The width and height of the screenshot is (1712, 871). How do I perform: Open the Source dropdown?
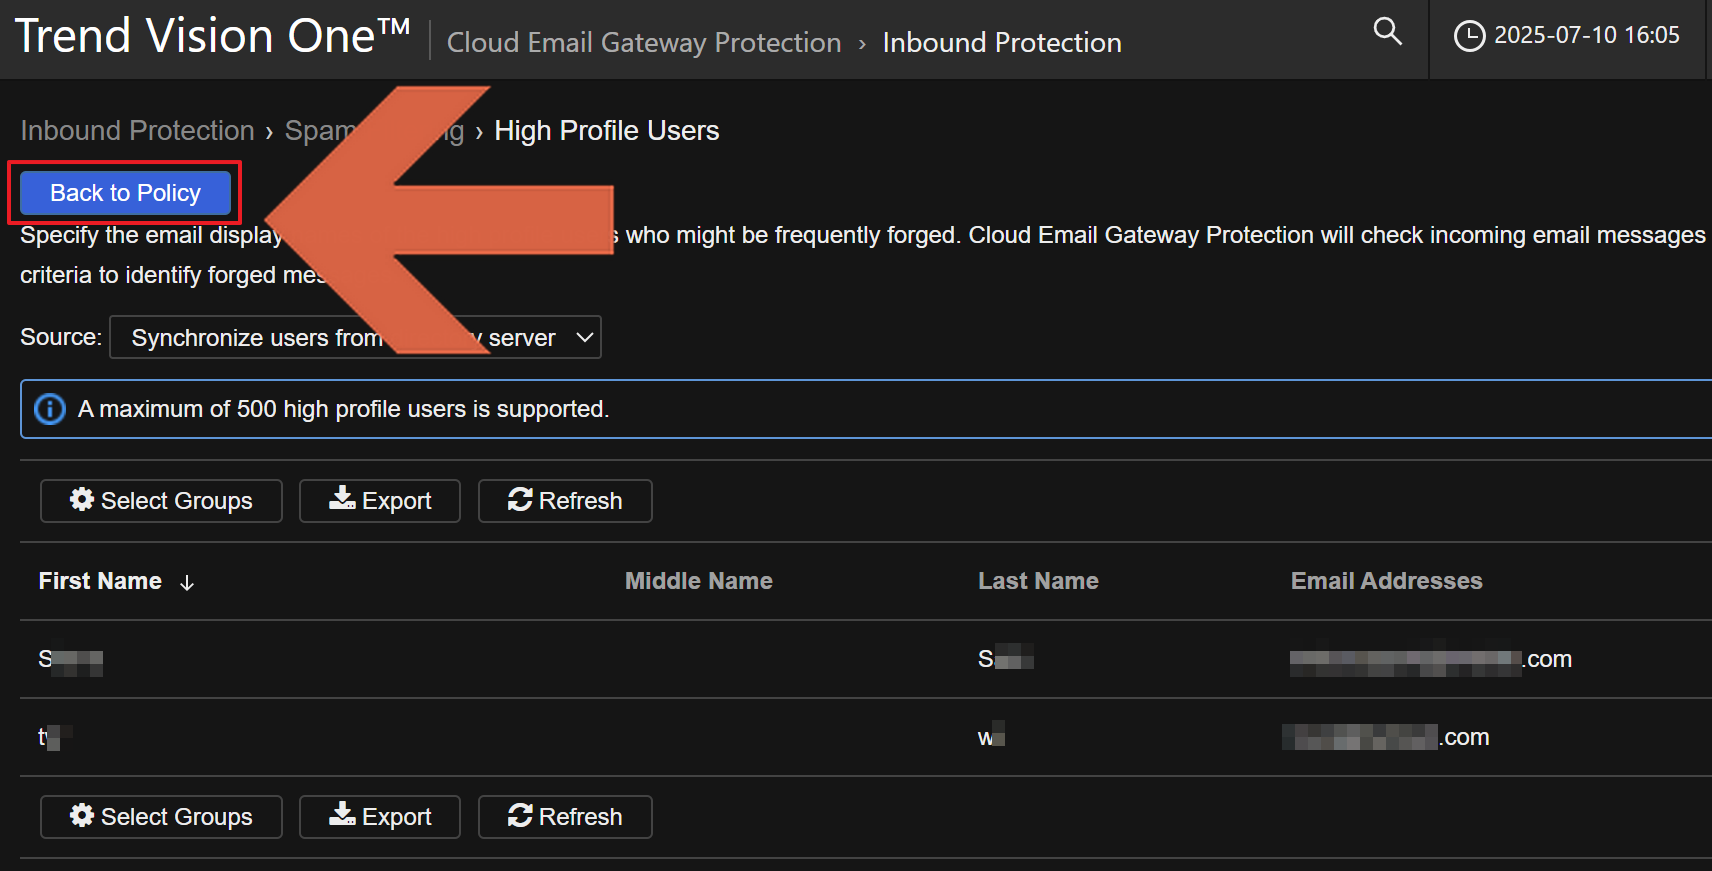355,338
